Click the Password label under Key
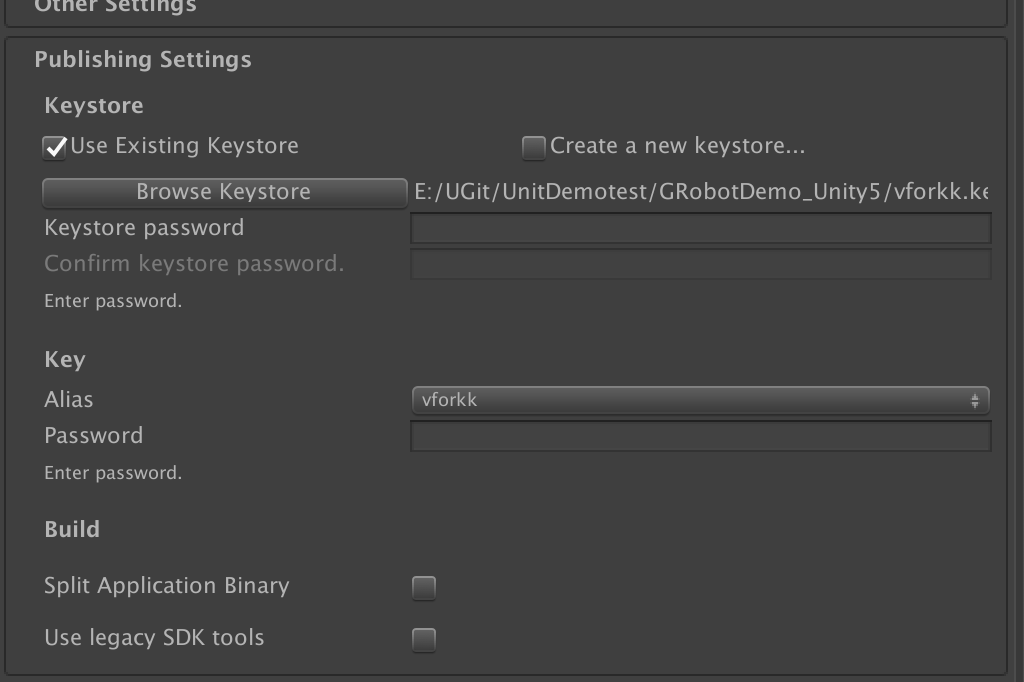 [x=93, y=436]
